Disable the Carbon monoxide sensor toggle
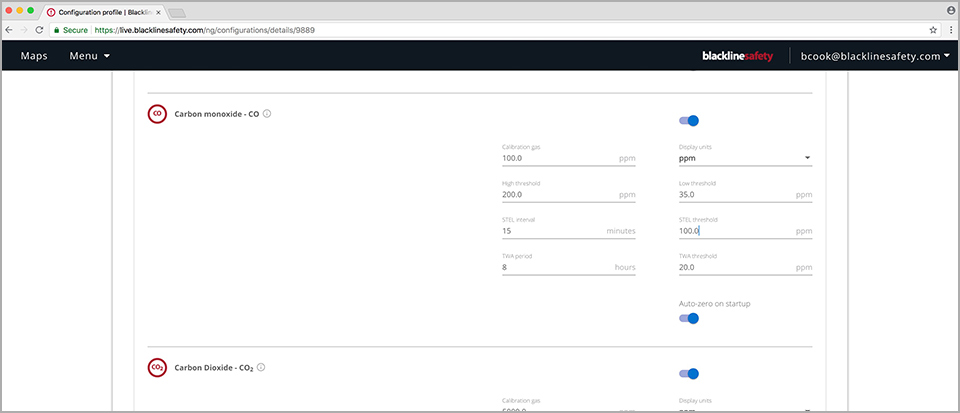The height and width of the screenshot is (413, 960). (689, 120)
